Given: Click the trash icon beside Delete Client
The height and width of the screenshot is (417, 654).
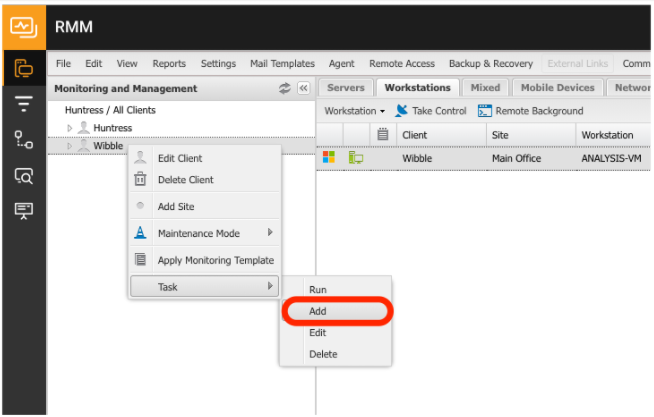Looking at the screenshot, I should point(140,179).
